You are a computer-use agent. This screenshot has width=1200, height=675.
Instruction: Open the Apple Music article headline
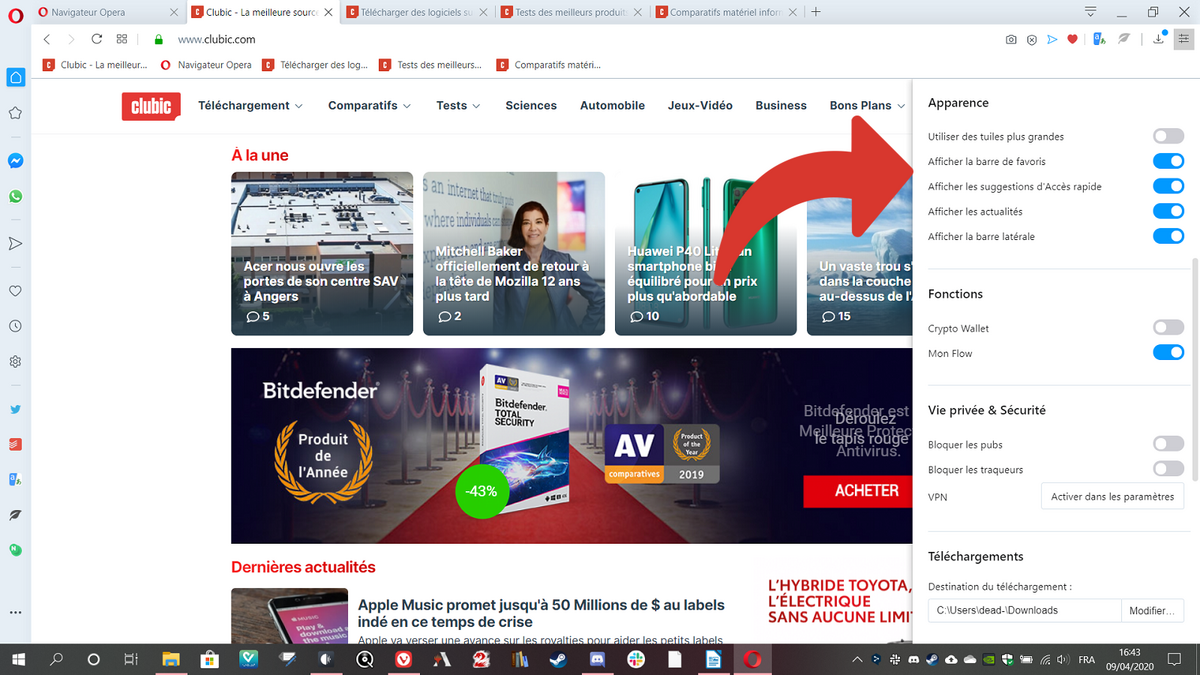(541, 613)
